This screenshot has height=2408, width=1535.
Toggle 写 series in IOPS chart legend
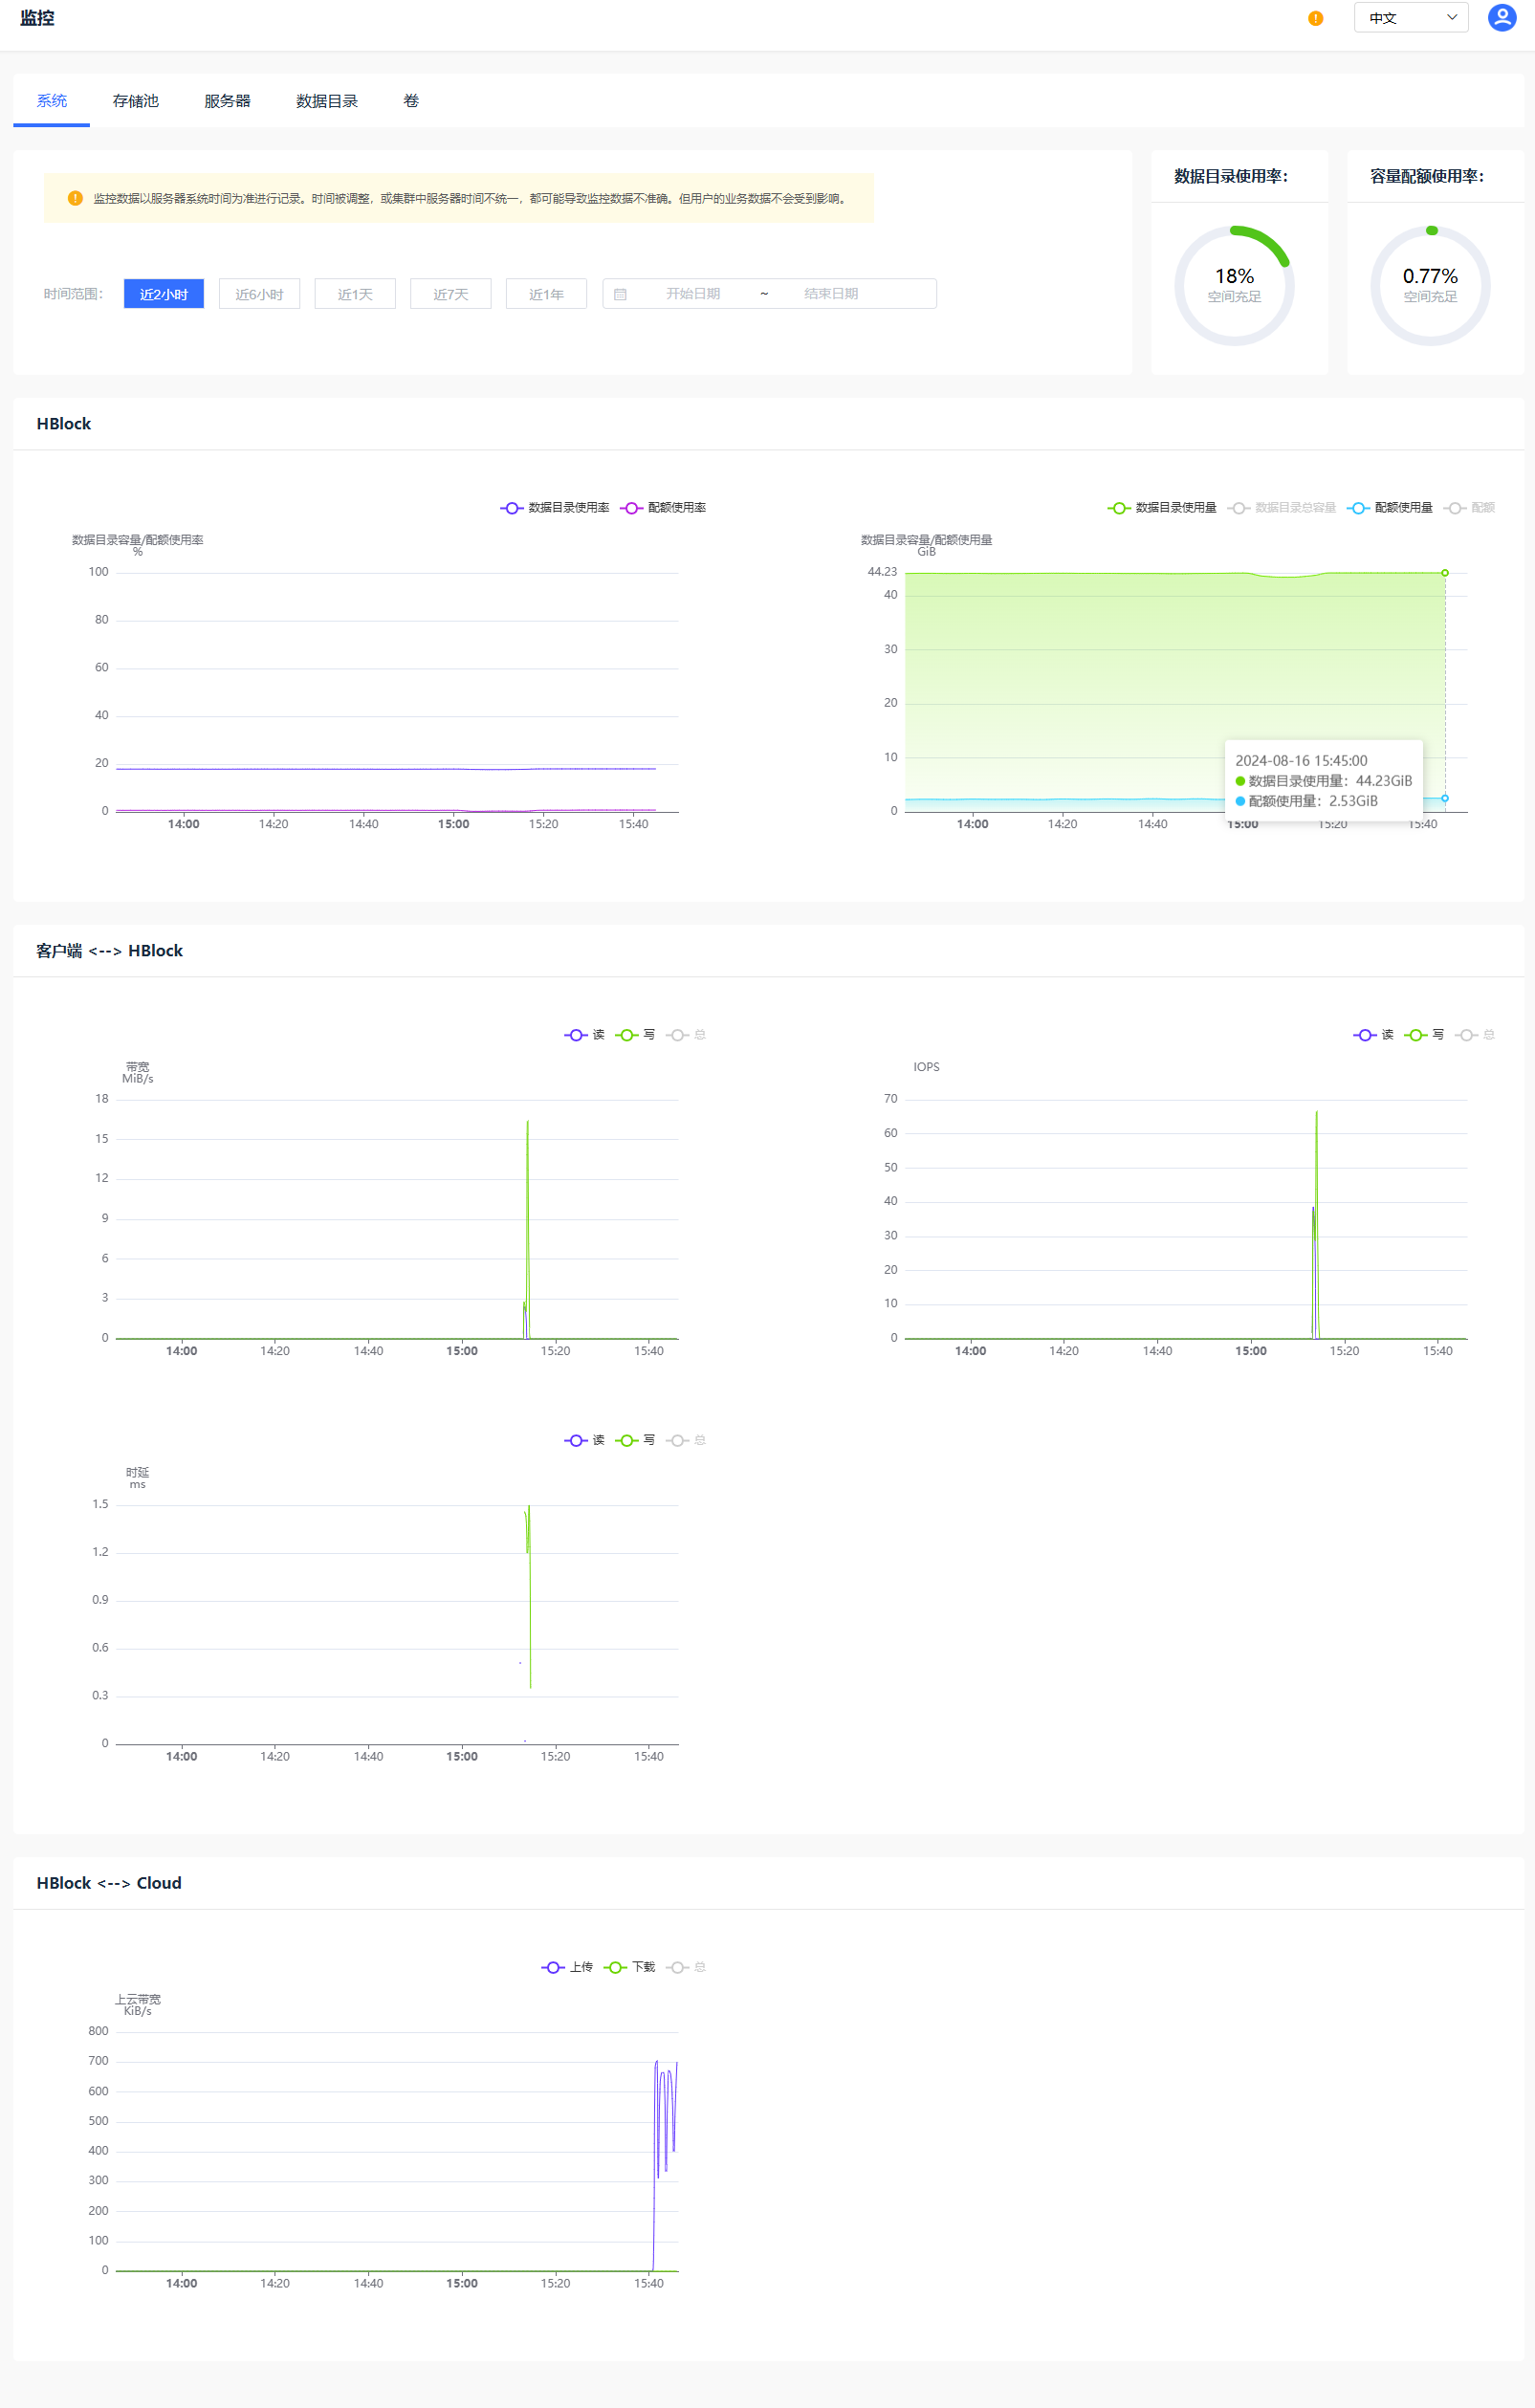1424,1034
